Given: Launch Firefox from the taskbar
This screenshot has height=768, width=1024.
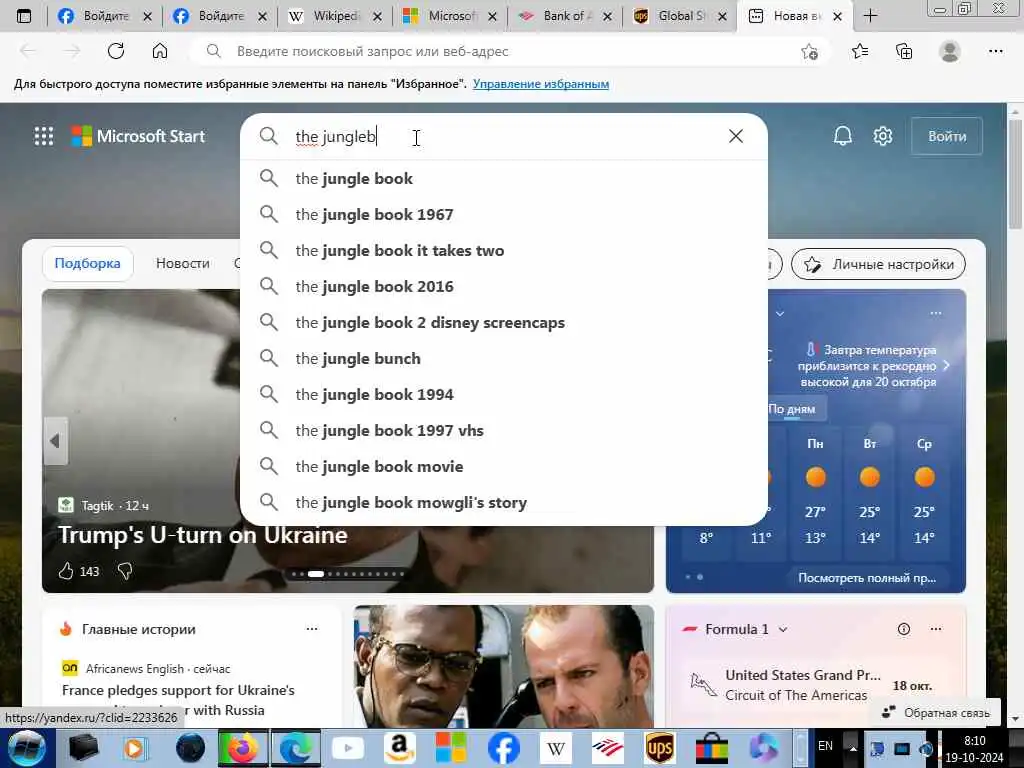Looking at the screenshot, I should point(242,748).
